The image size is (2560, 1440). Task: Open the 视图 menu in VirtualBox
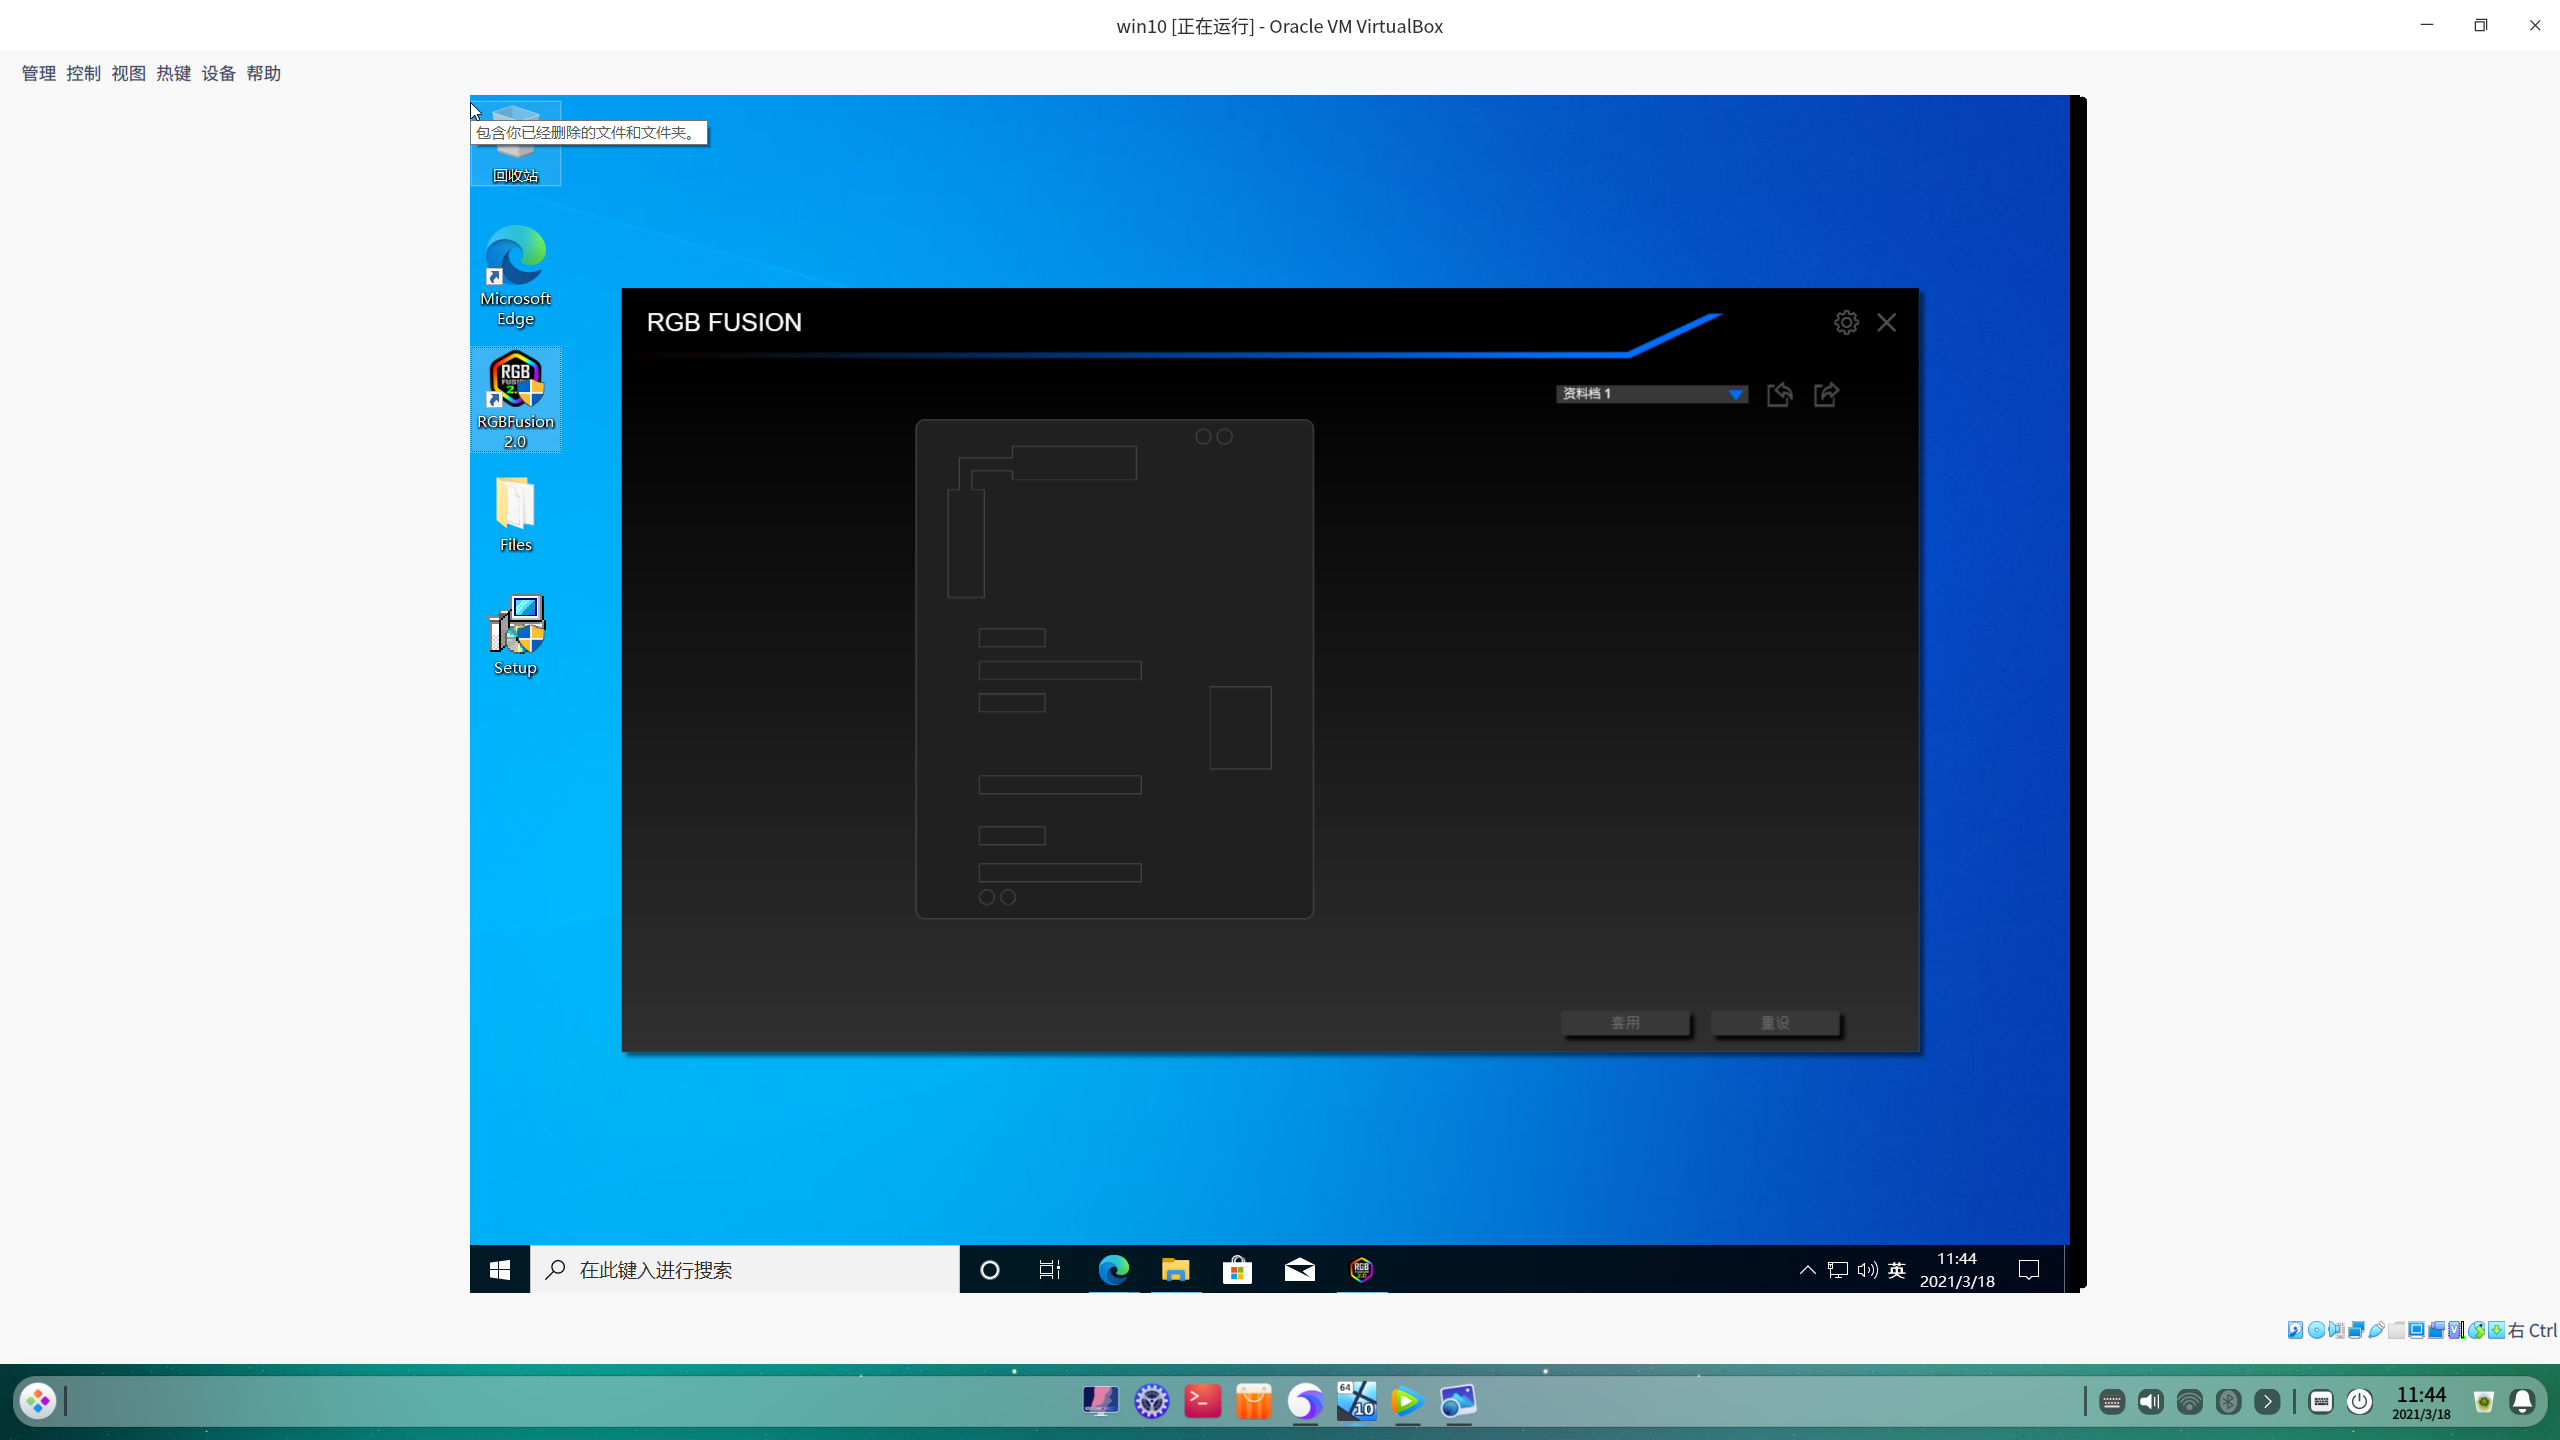pos(128,73)
